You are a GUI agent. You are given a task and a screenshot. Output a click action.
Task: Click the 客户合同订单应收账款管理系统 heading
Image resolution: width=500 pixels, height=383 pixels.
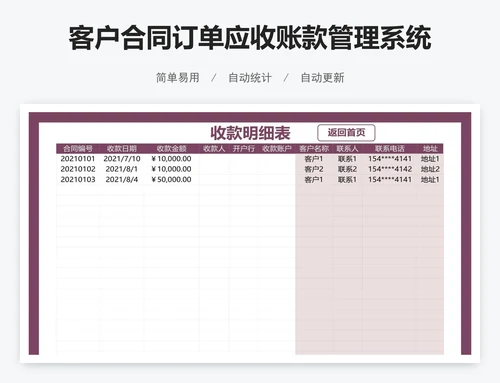click(250, 38)
